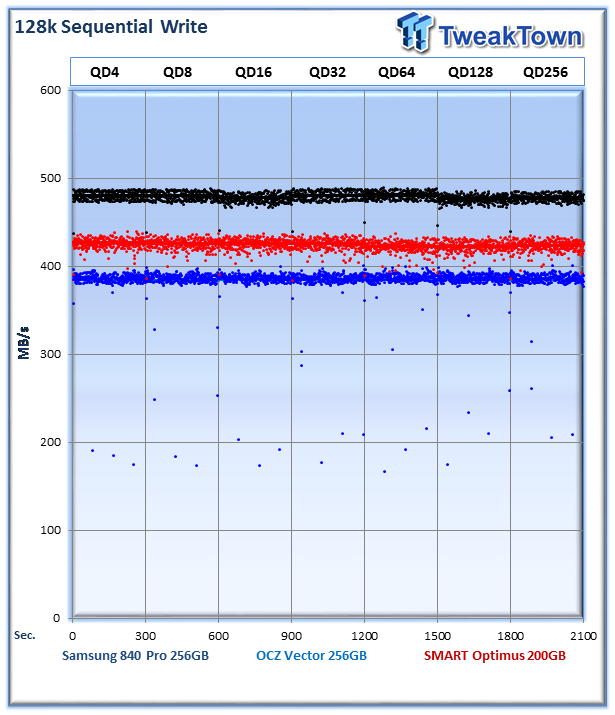Image resolution: width=615 pixels, height=715 pixels.
Task: Click the QD32 queue depth label
Action: [327, 72]
